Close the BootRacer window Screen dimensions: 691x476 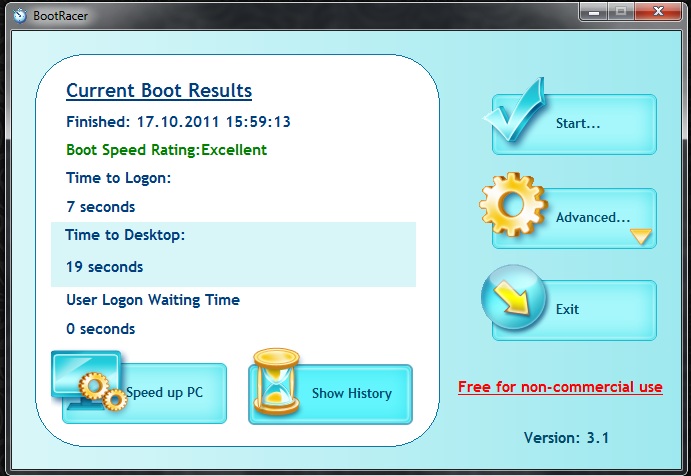point(658,11)
